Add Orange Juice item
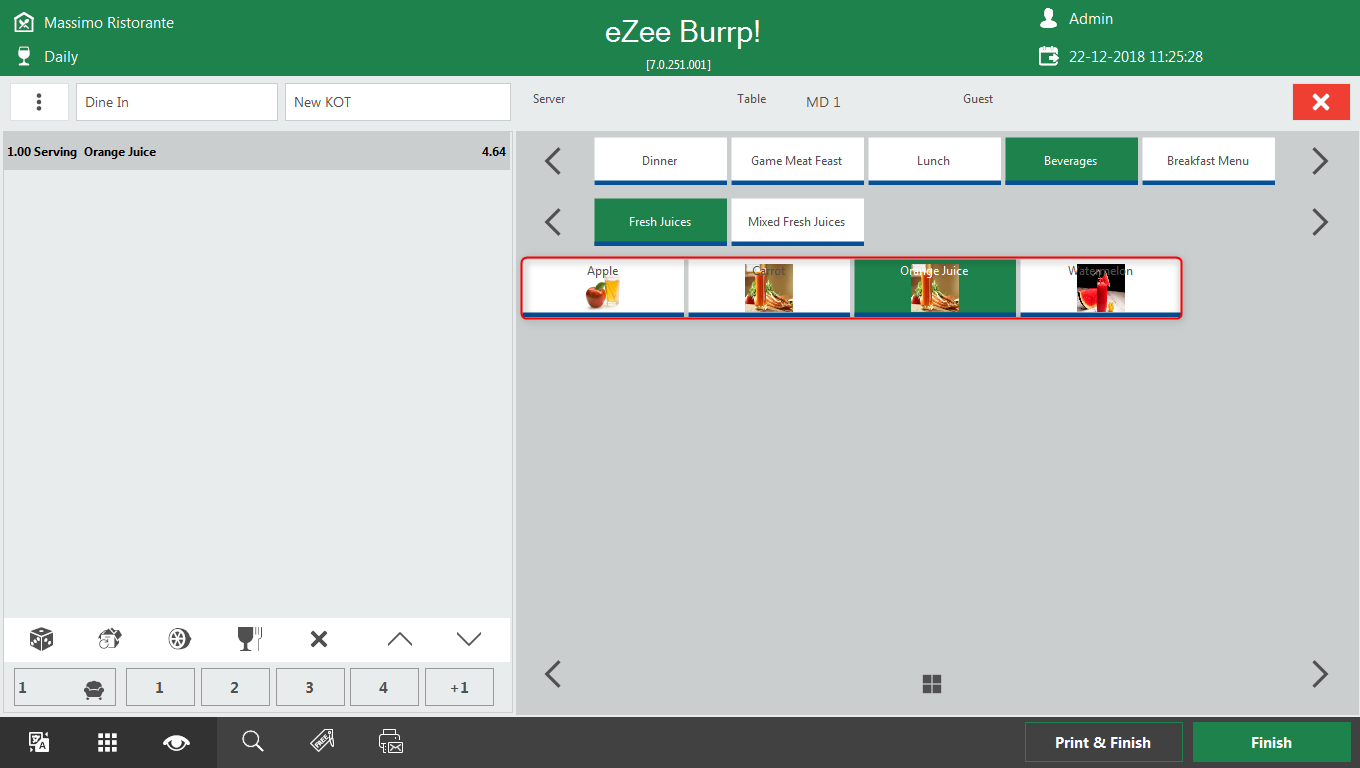This screenshot has height=768, width=1360. pos(935,288)
